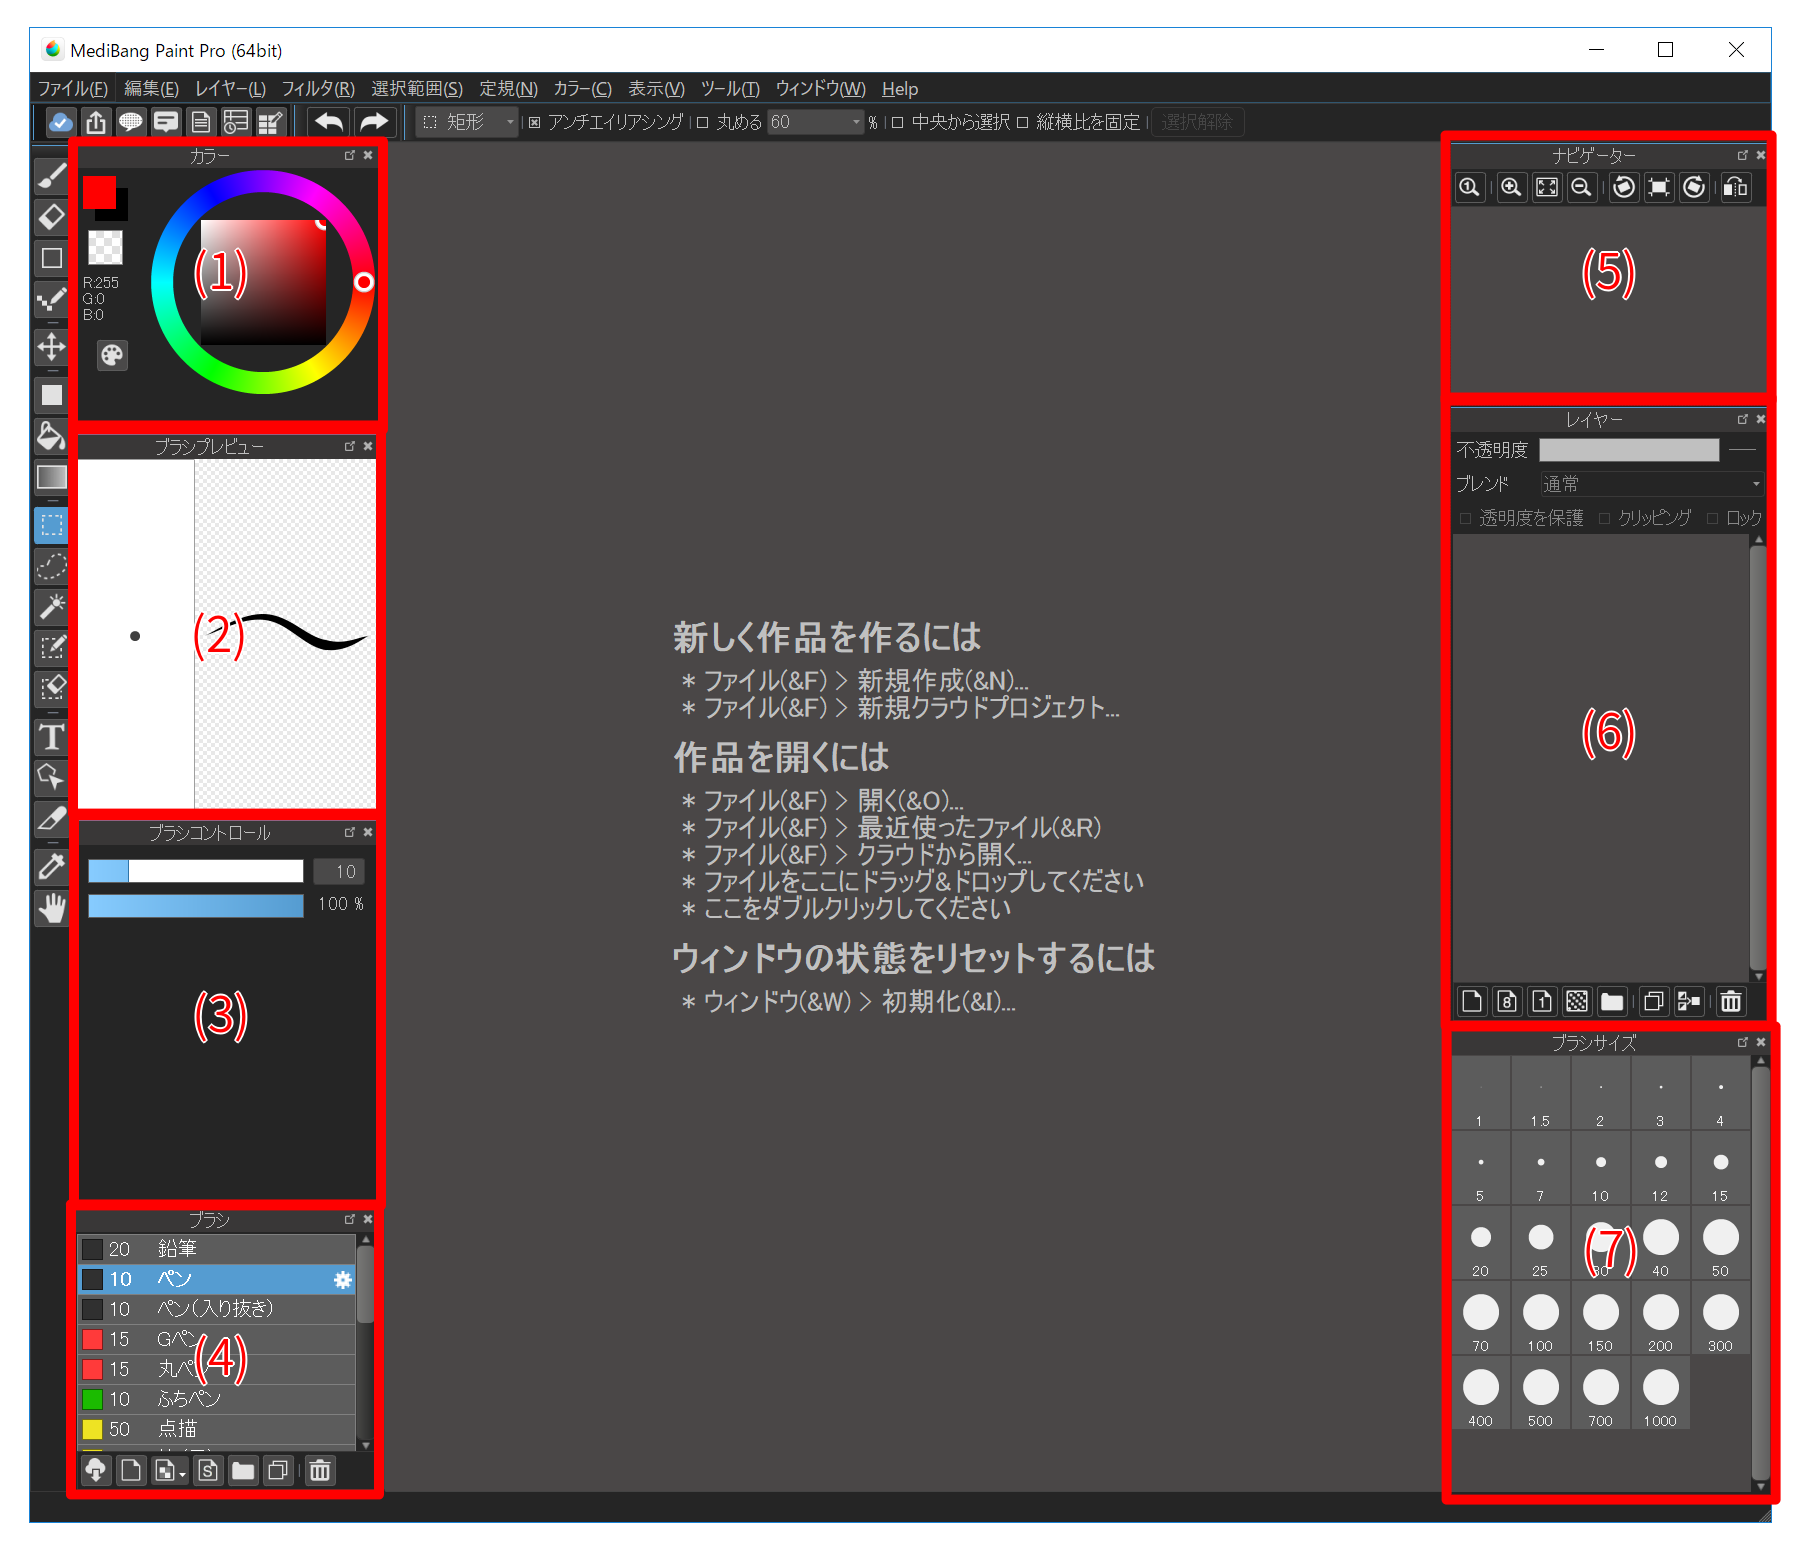The height and width of the screenshot is (1550, 1800).
Task: Zoom out using the Navigator panel
Action: (1581, 187)
